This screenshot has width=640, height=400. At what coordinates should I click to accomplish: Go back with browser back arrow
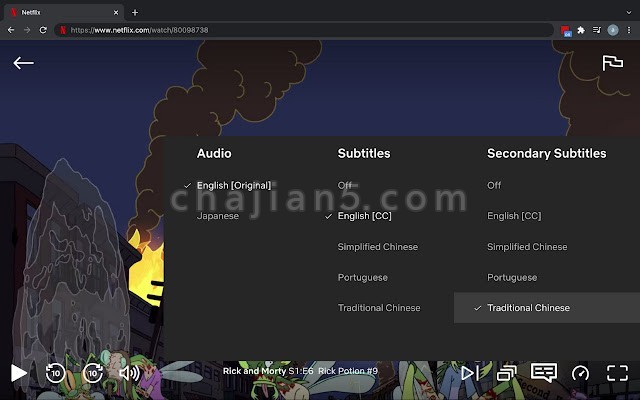click(11, 30)
